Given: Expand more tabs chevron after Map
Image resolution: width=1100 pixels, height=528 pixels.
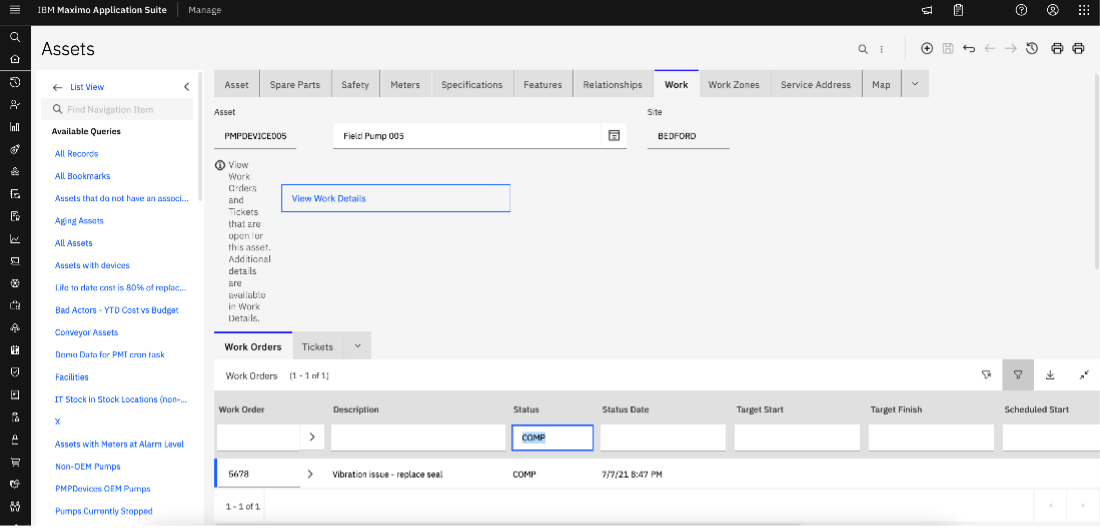Looking at the screenshot, I should click(x=915, y=84).
